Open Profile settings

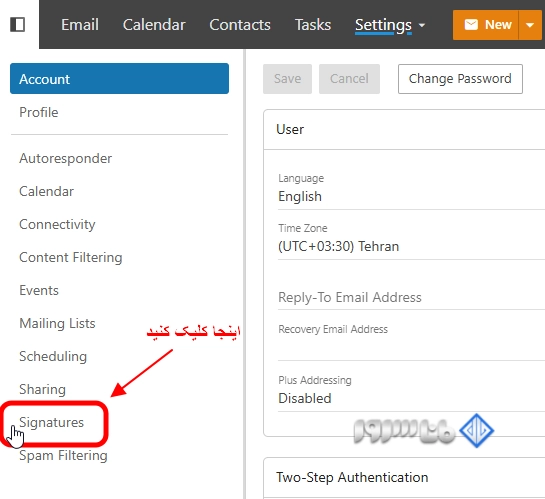[39, 112]
